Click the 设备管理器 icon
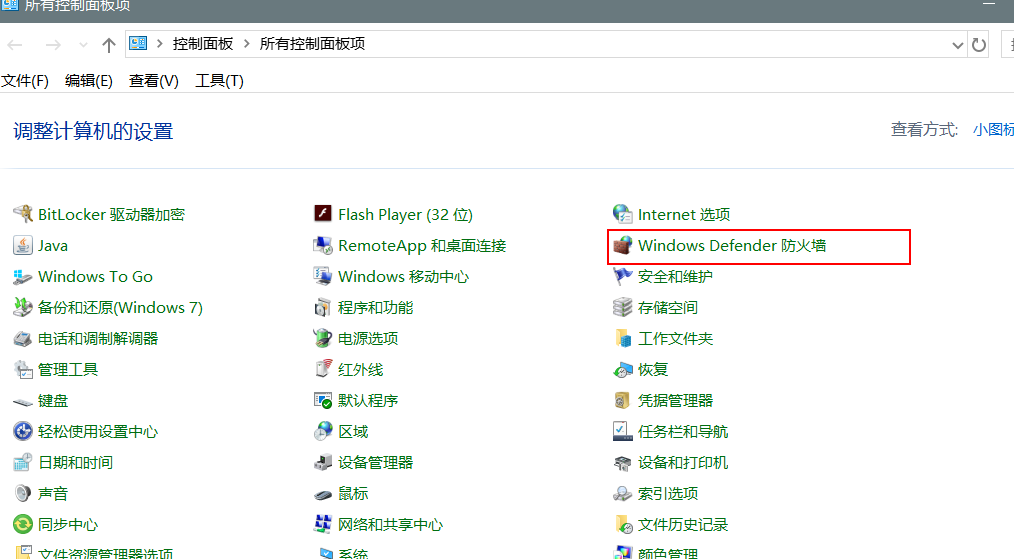Screen dimensions: 1014x559 [x=323, y=463]
